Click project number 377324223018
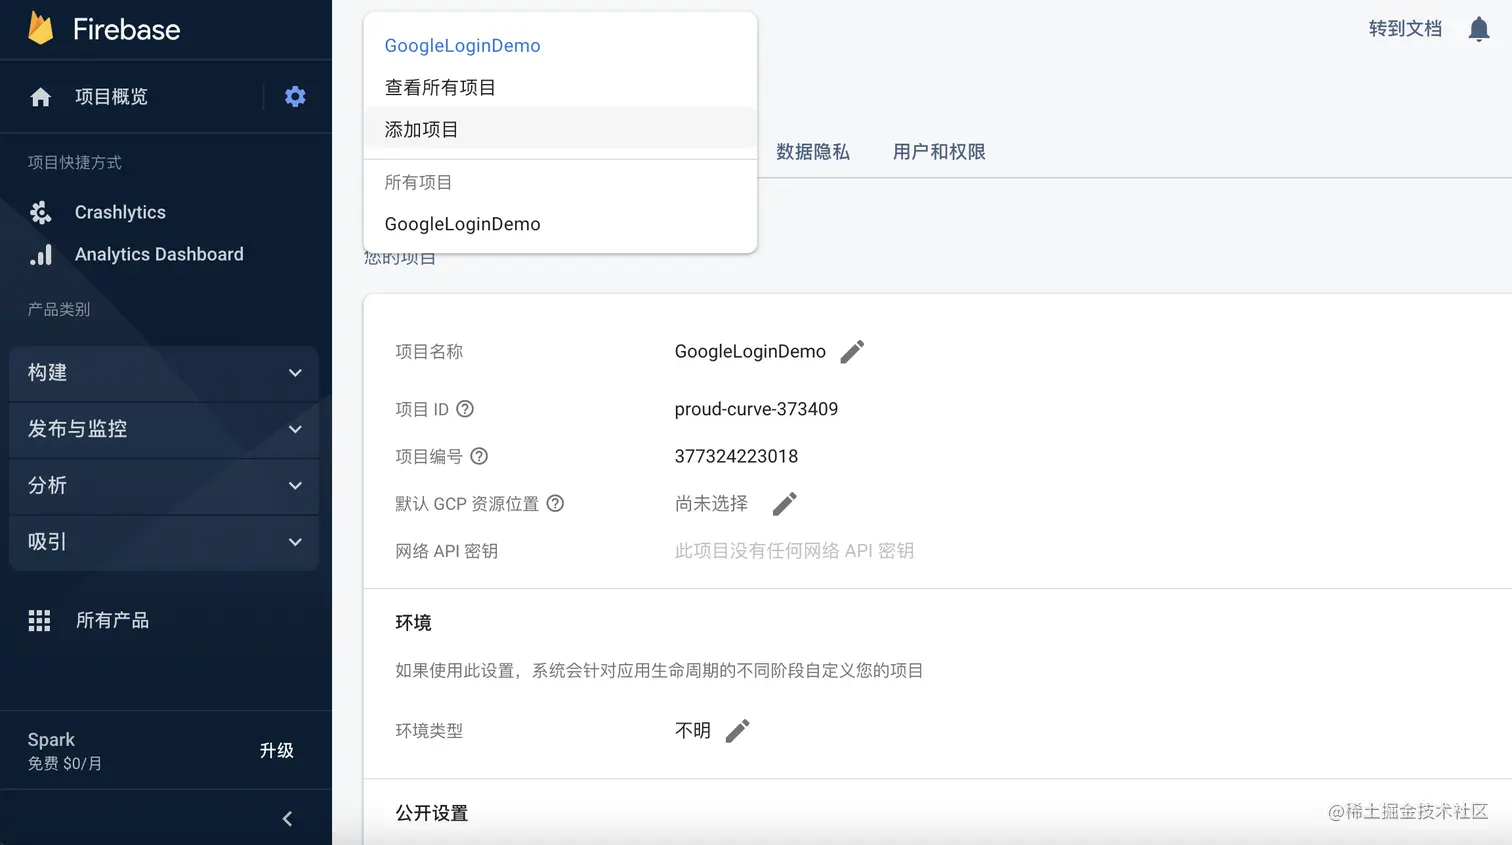This screenshot has width=1512, height=845. click(x=736, y=456)
